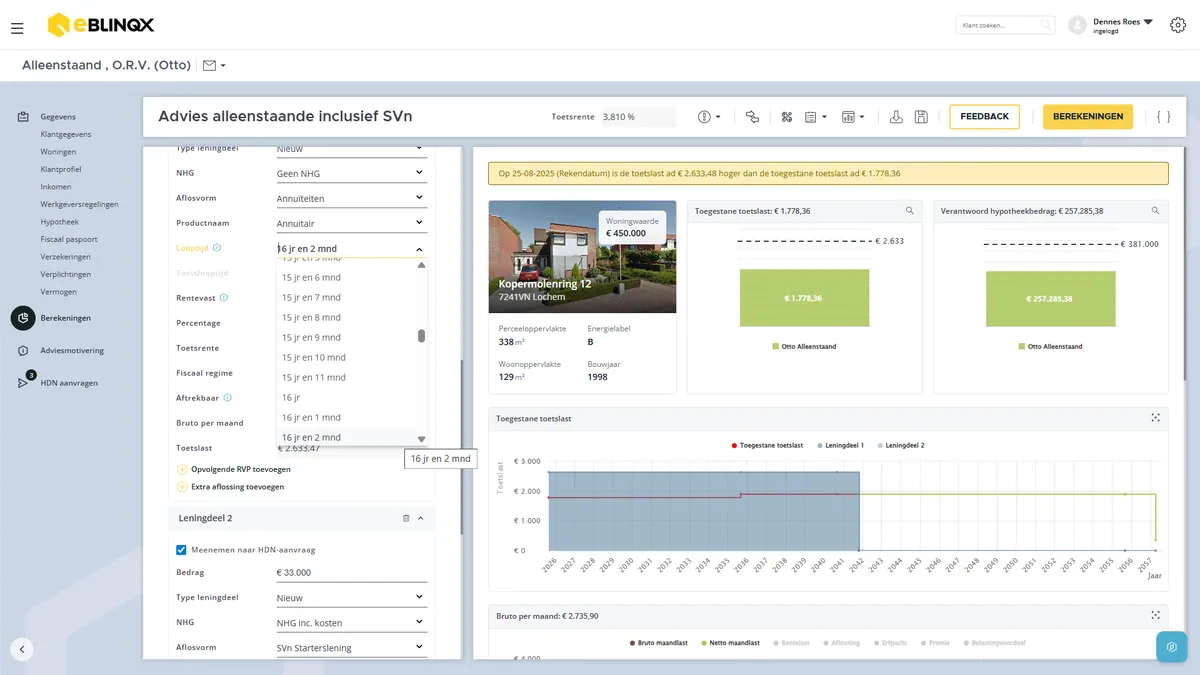Viewport: 1200px width, 675px height.
Task: Click the info icon next to Looptijd
Action: click(217, 248)
